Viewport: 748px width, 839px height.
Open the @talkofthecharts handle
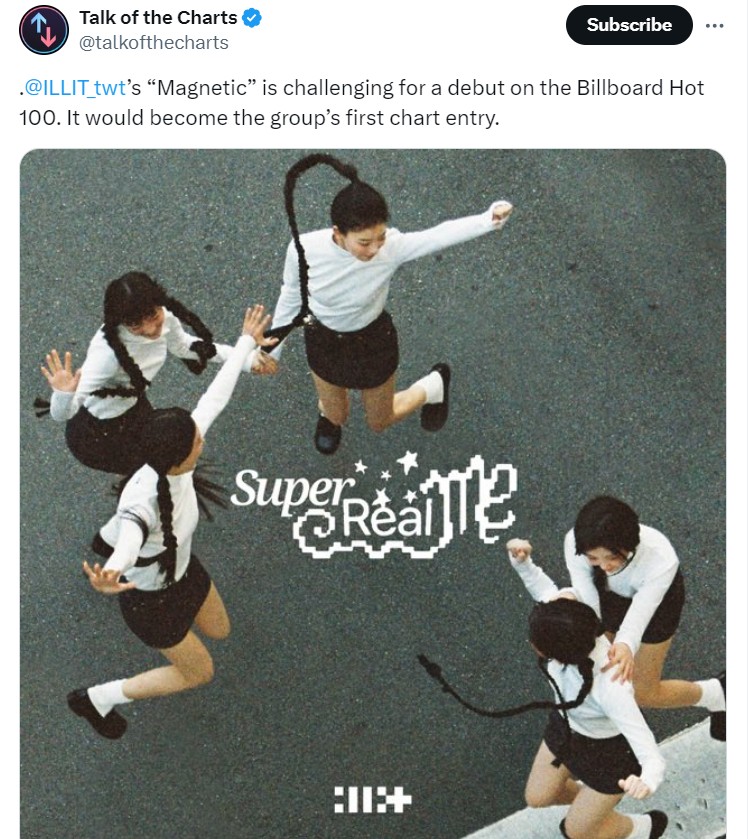point(154,43)
